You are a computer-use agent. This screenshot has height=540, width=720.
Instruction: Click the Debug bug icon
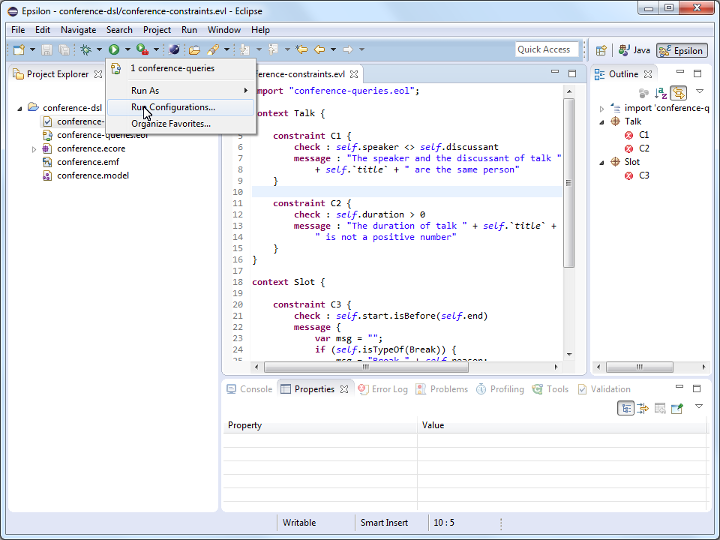click(x=86, y=49)
